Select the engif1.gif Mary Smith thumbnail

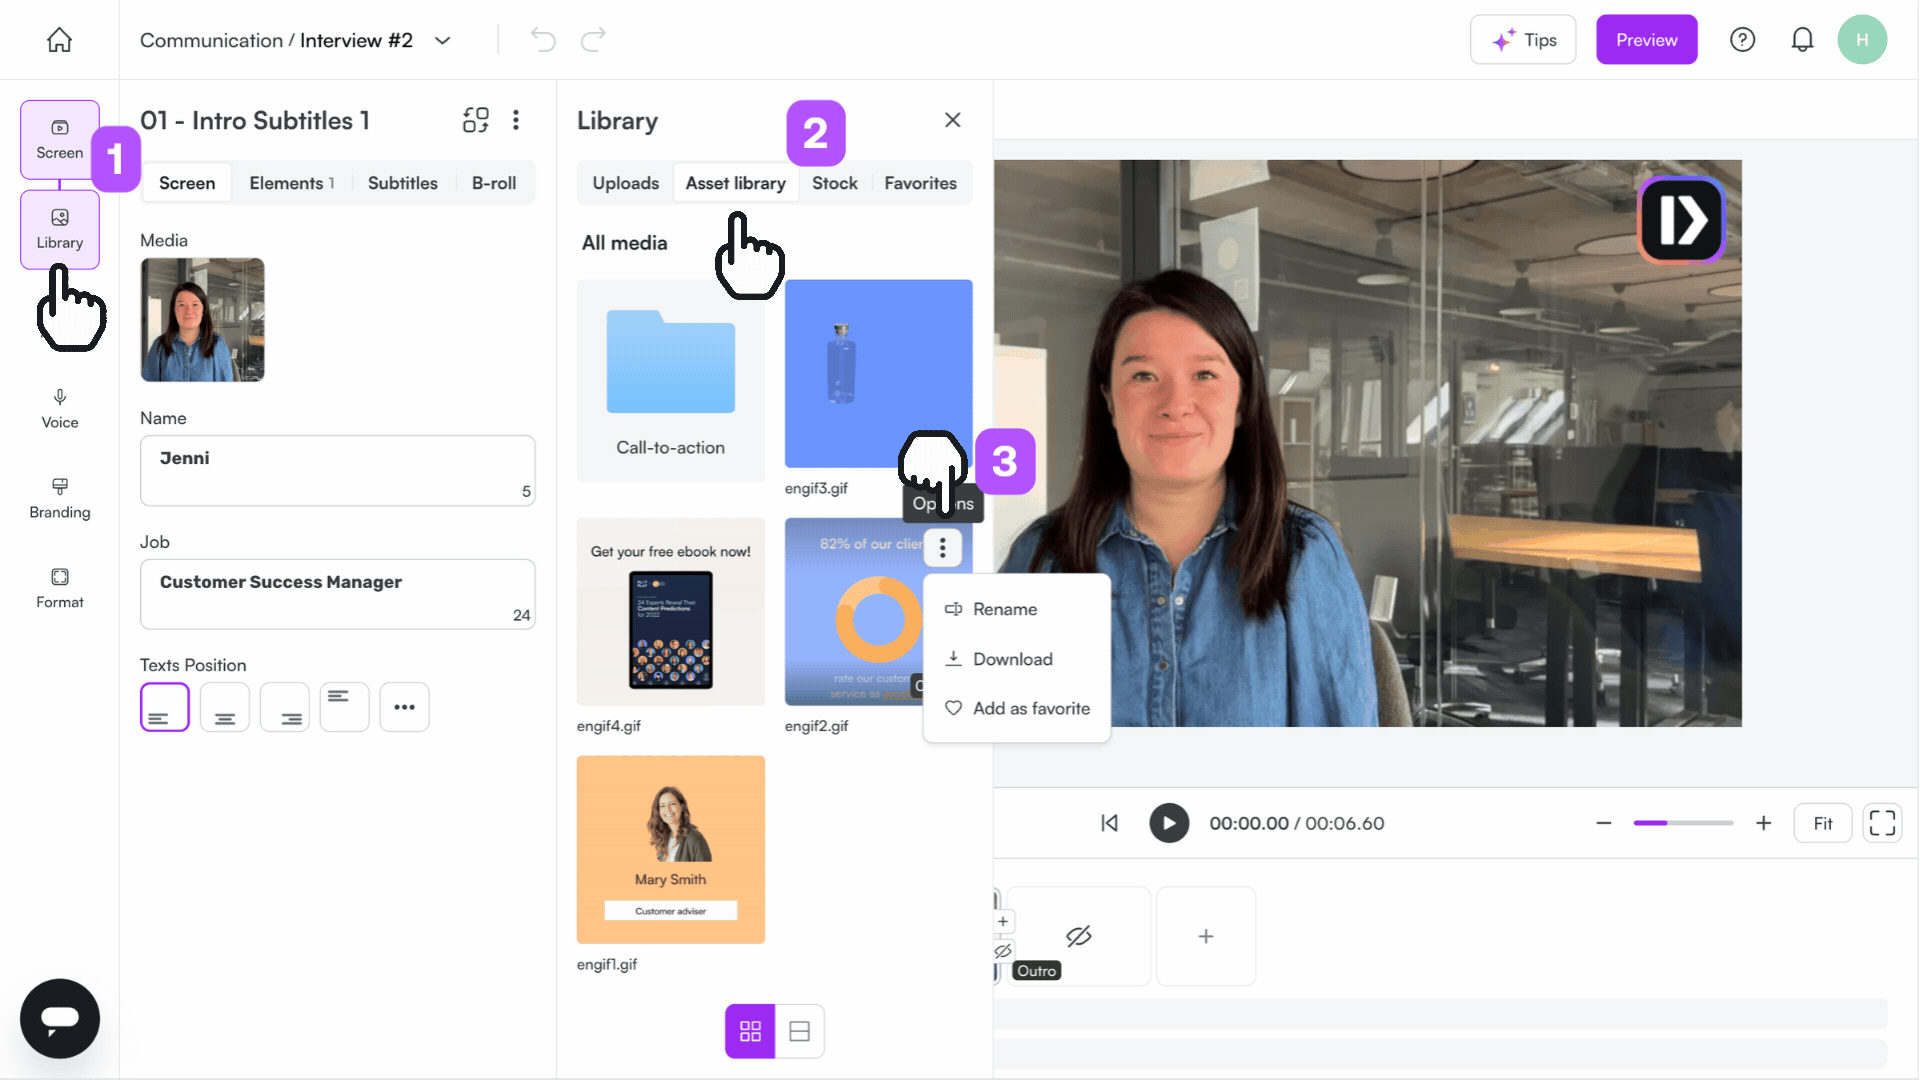[671, 850]
